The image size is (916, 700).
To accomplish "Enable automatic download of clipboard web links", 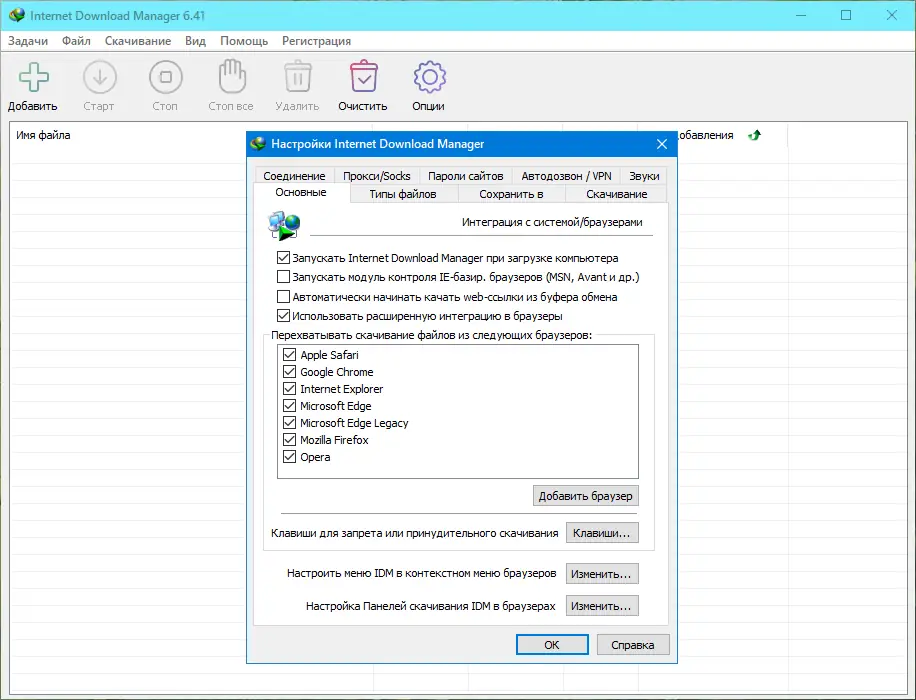I will 283,297.
